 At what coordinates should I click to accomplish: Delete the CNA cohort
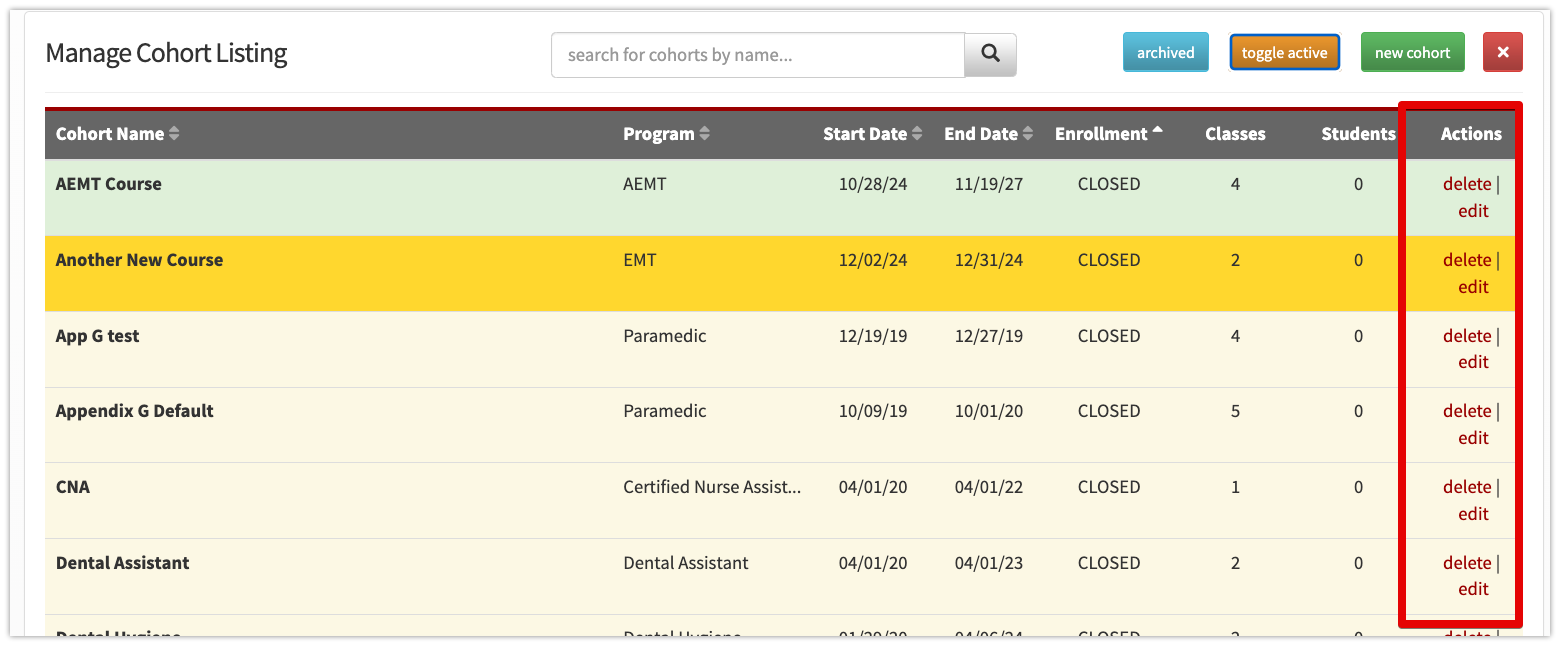[x=1467, y=487]
